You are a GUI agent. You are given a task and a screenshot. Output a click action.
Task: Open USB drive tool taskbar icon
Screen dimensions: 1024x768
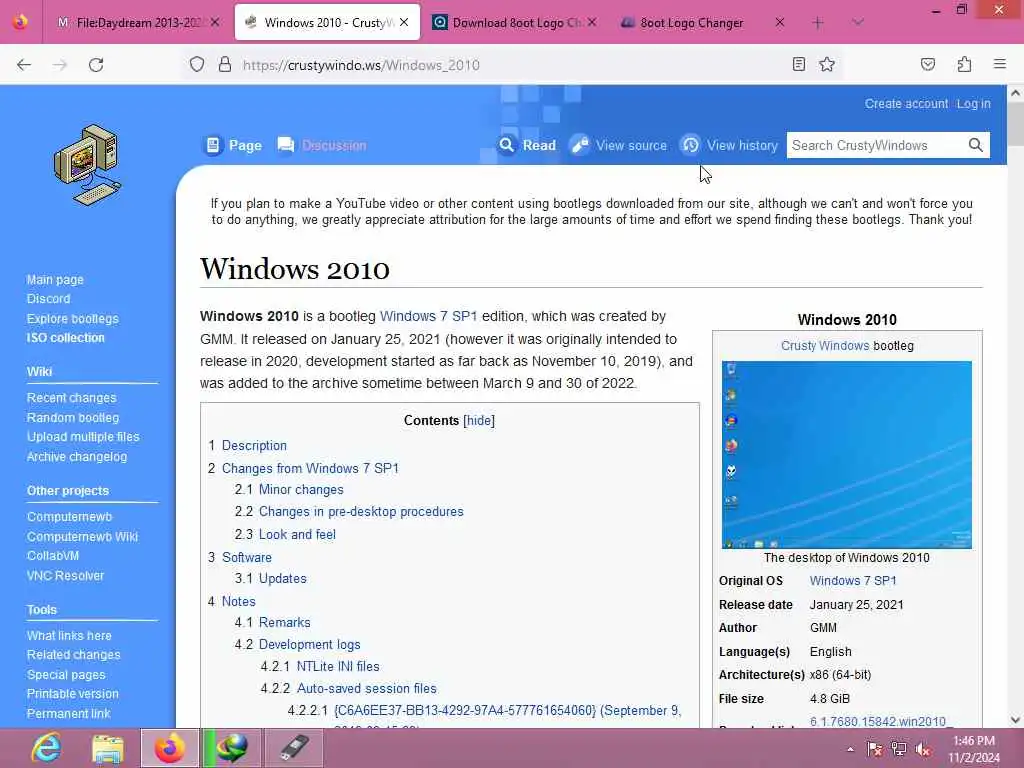tap(293, 748)
